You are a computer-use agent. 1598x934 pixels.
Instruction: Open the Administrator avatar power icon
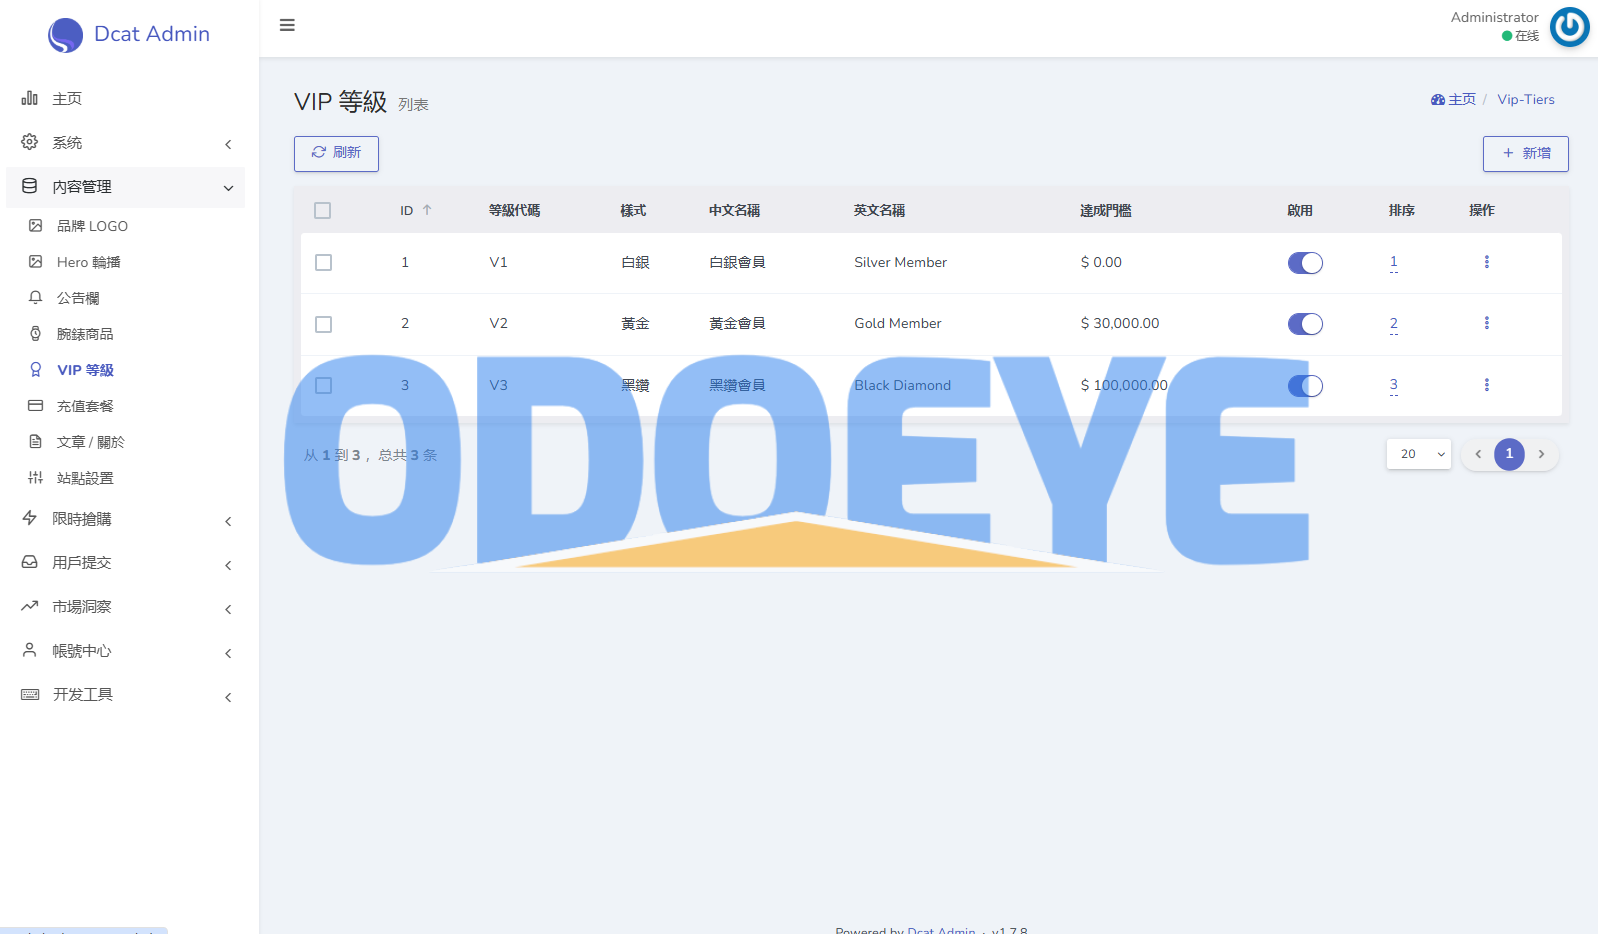point(1569,27)
